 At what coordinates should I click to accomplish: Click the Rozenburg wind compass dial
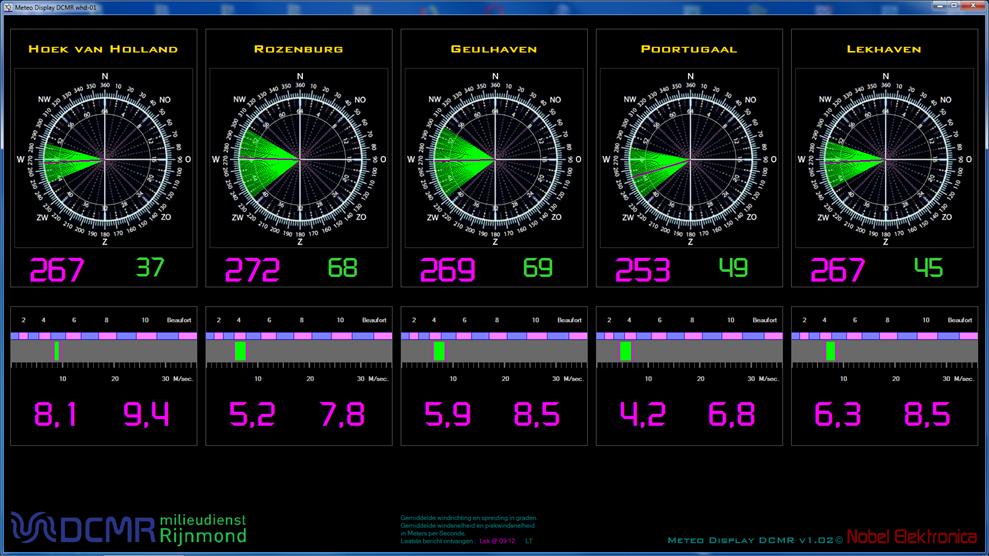pos(299,159)
